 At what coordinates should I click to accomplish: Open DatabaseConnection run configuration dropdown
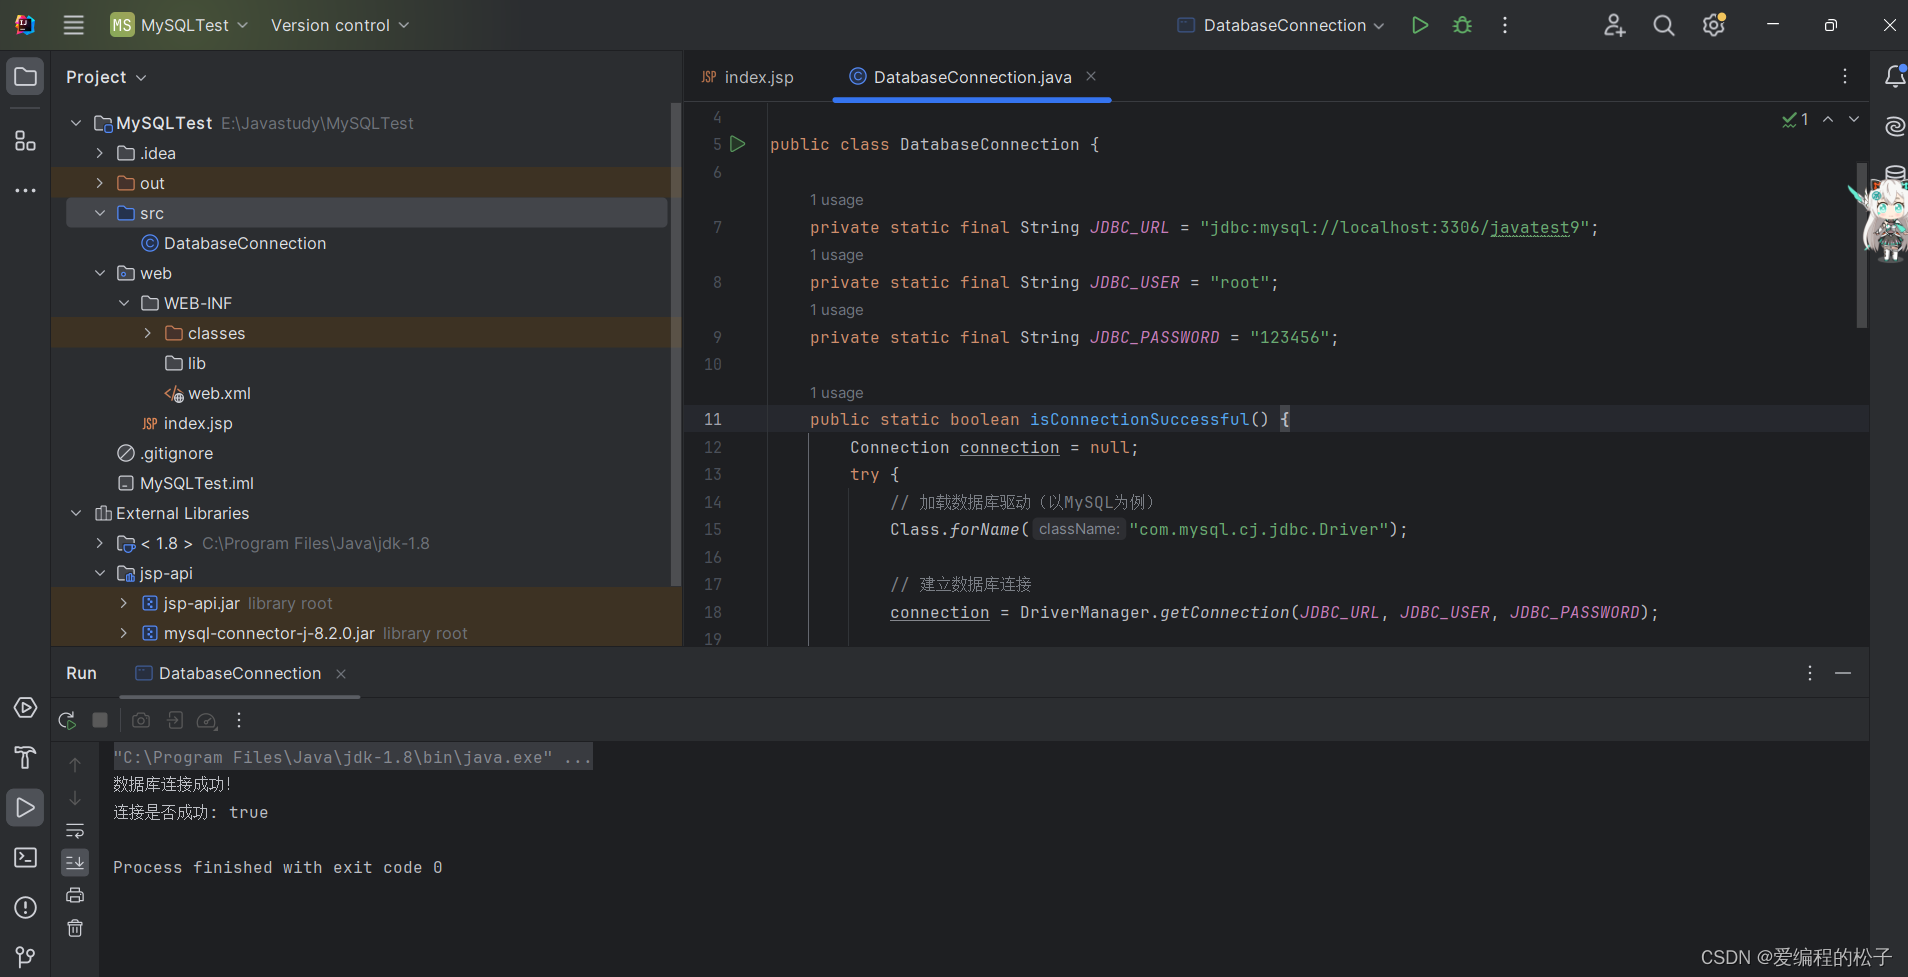tap(1281, 25)
